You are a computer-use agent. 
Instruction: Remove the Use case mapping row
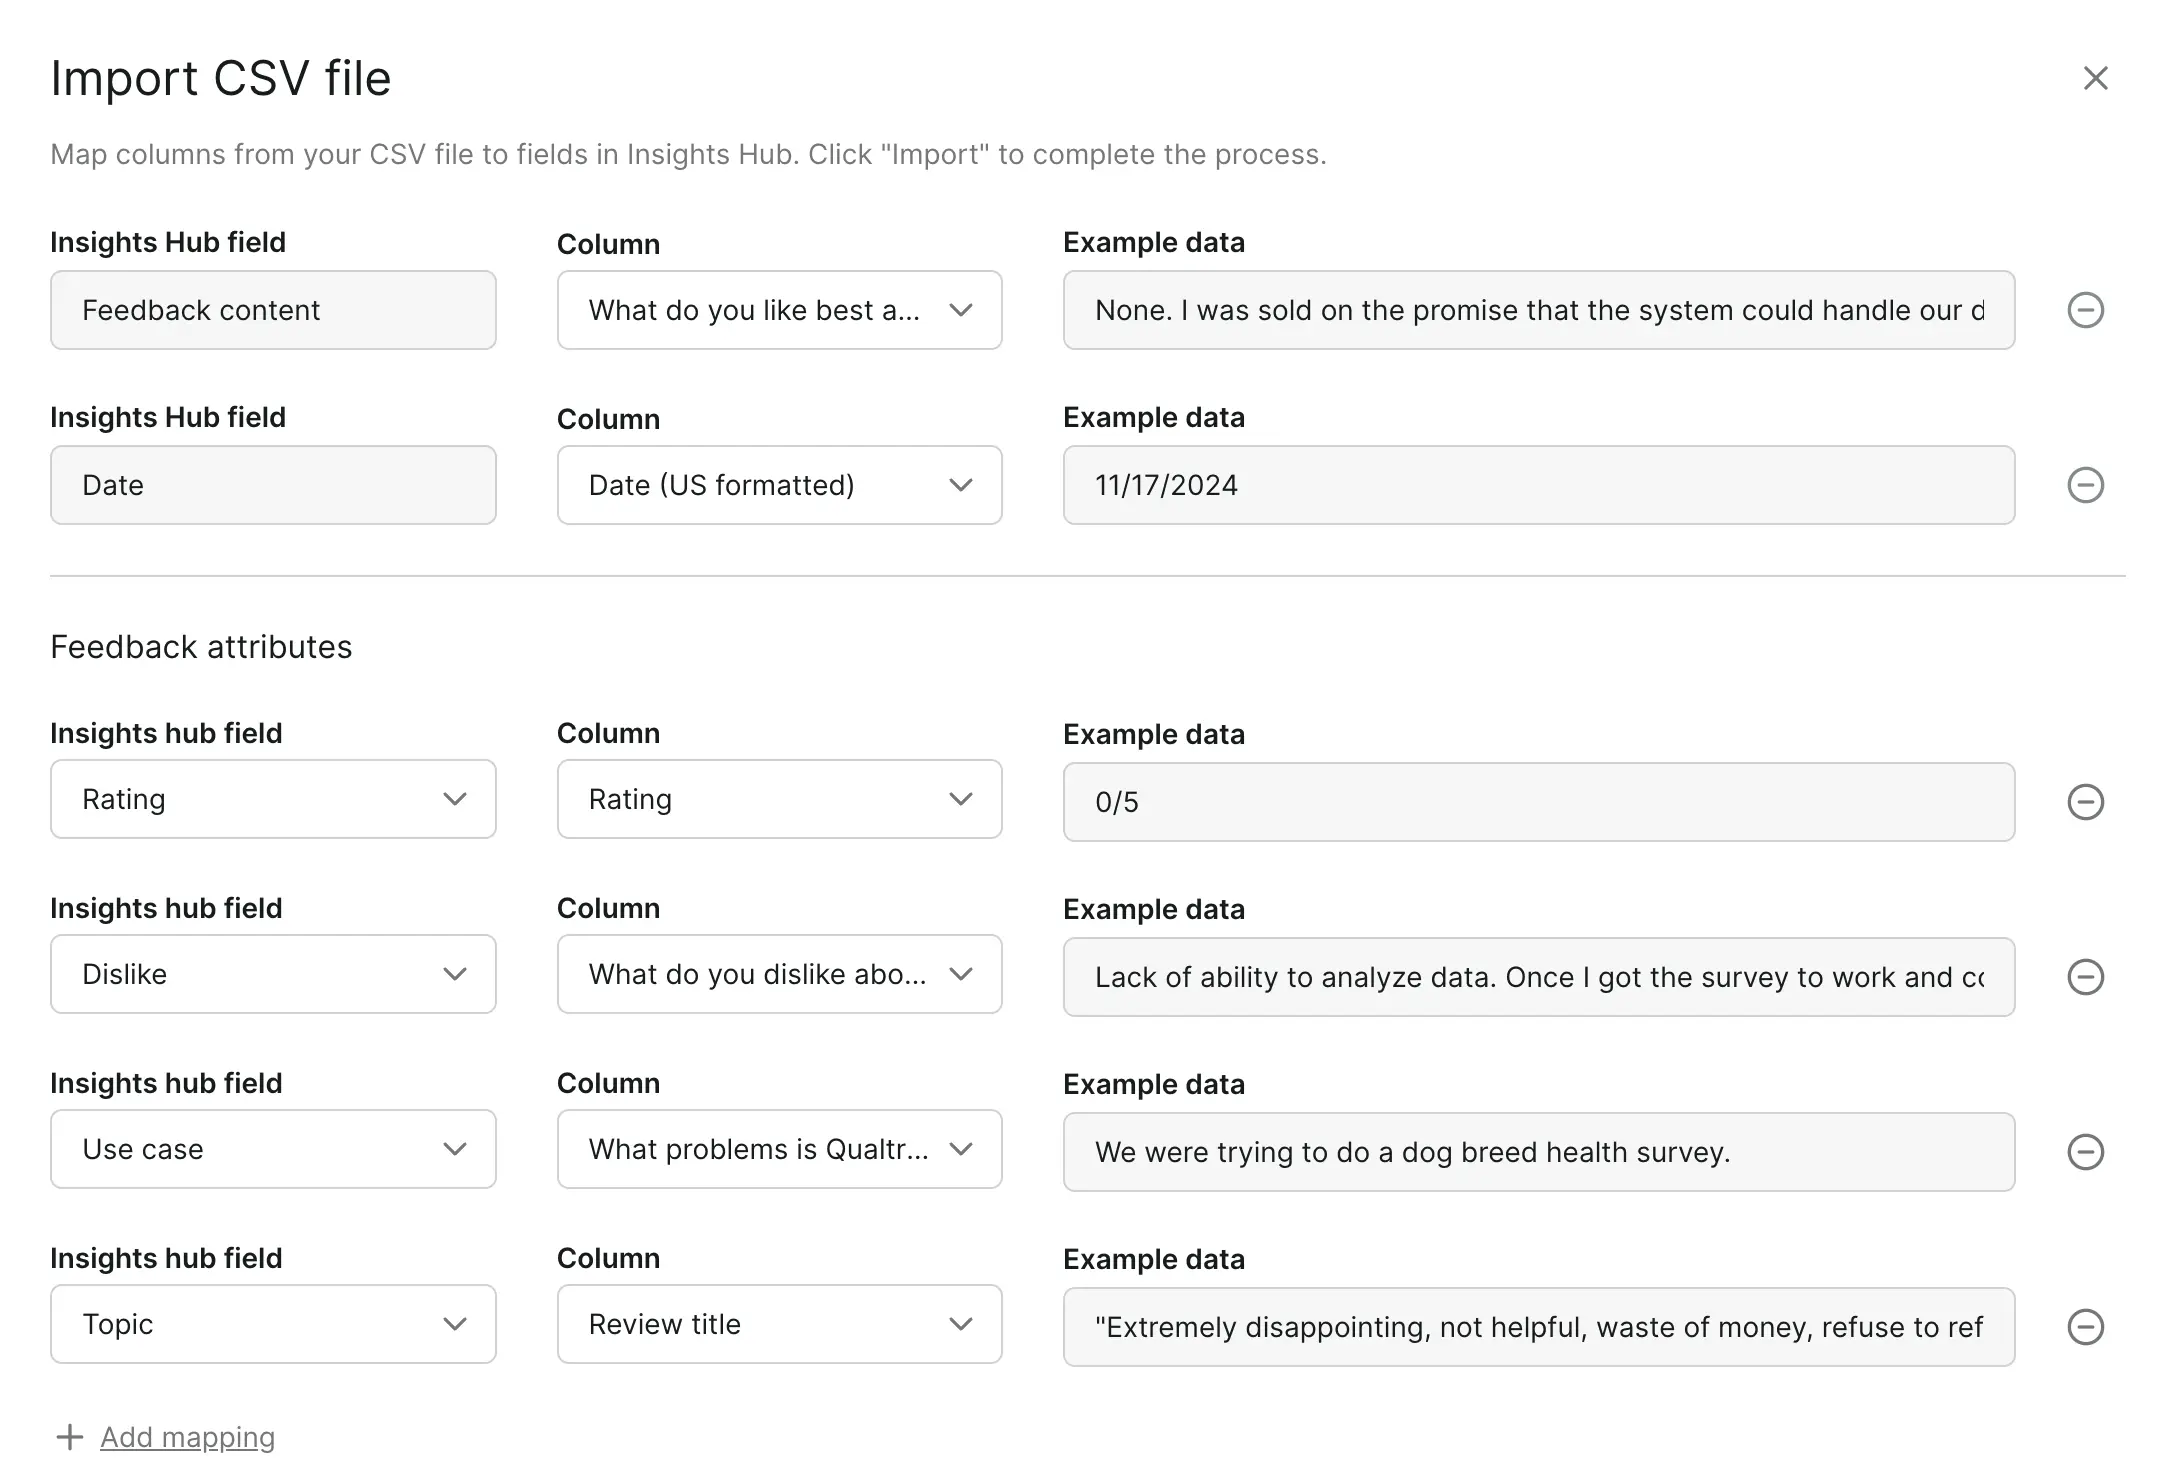tap(2086, 1152)
